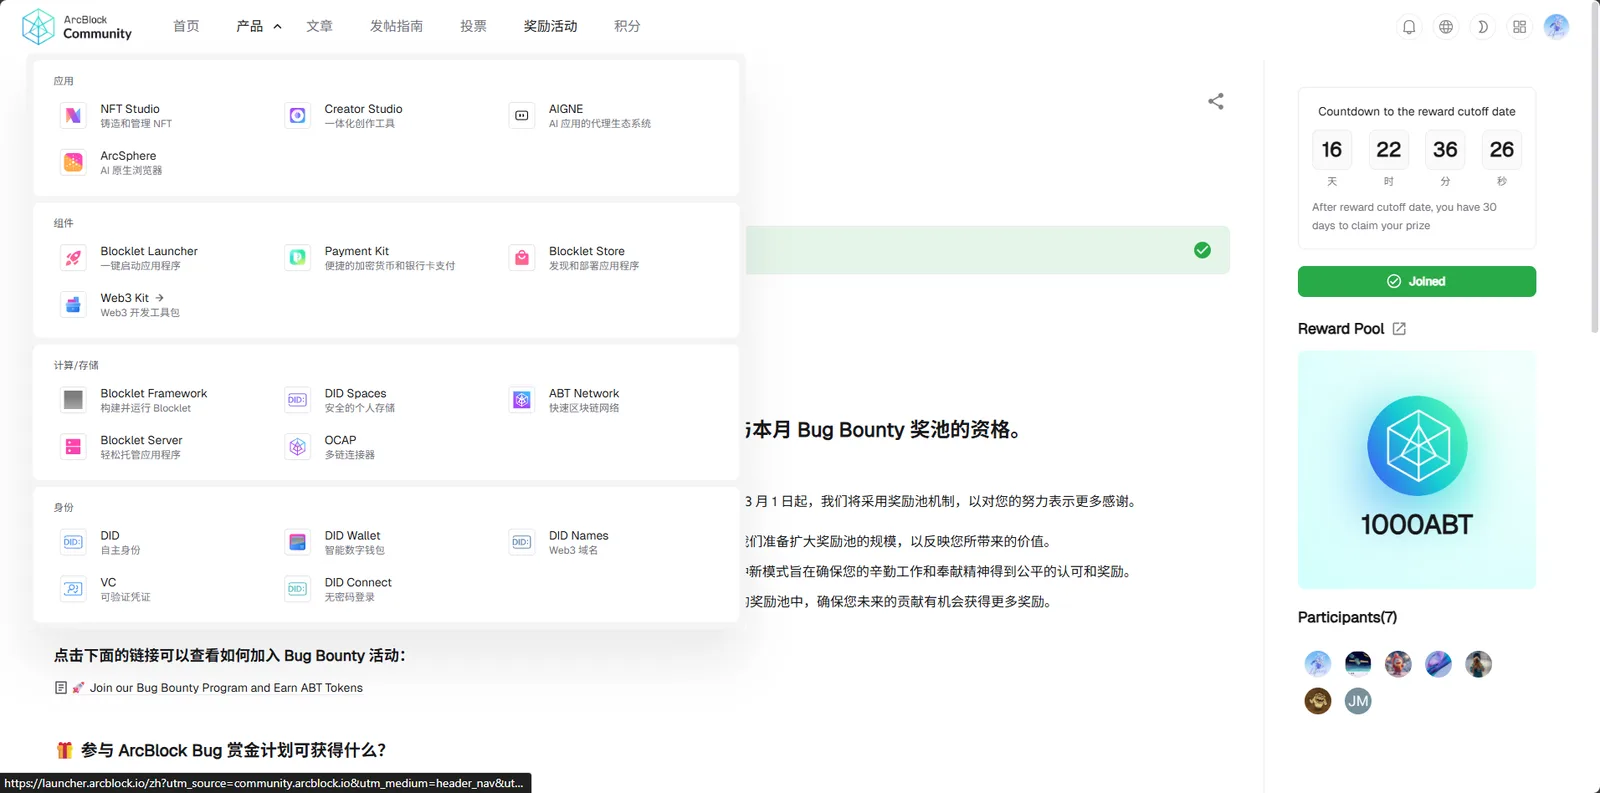Open the DID Wallet link
Viewport: 1600px width, 793px height.
(x=352, y=536)
